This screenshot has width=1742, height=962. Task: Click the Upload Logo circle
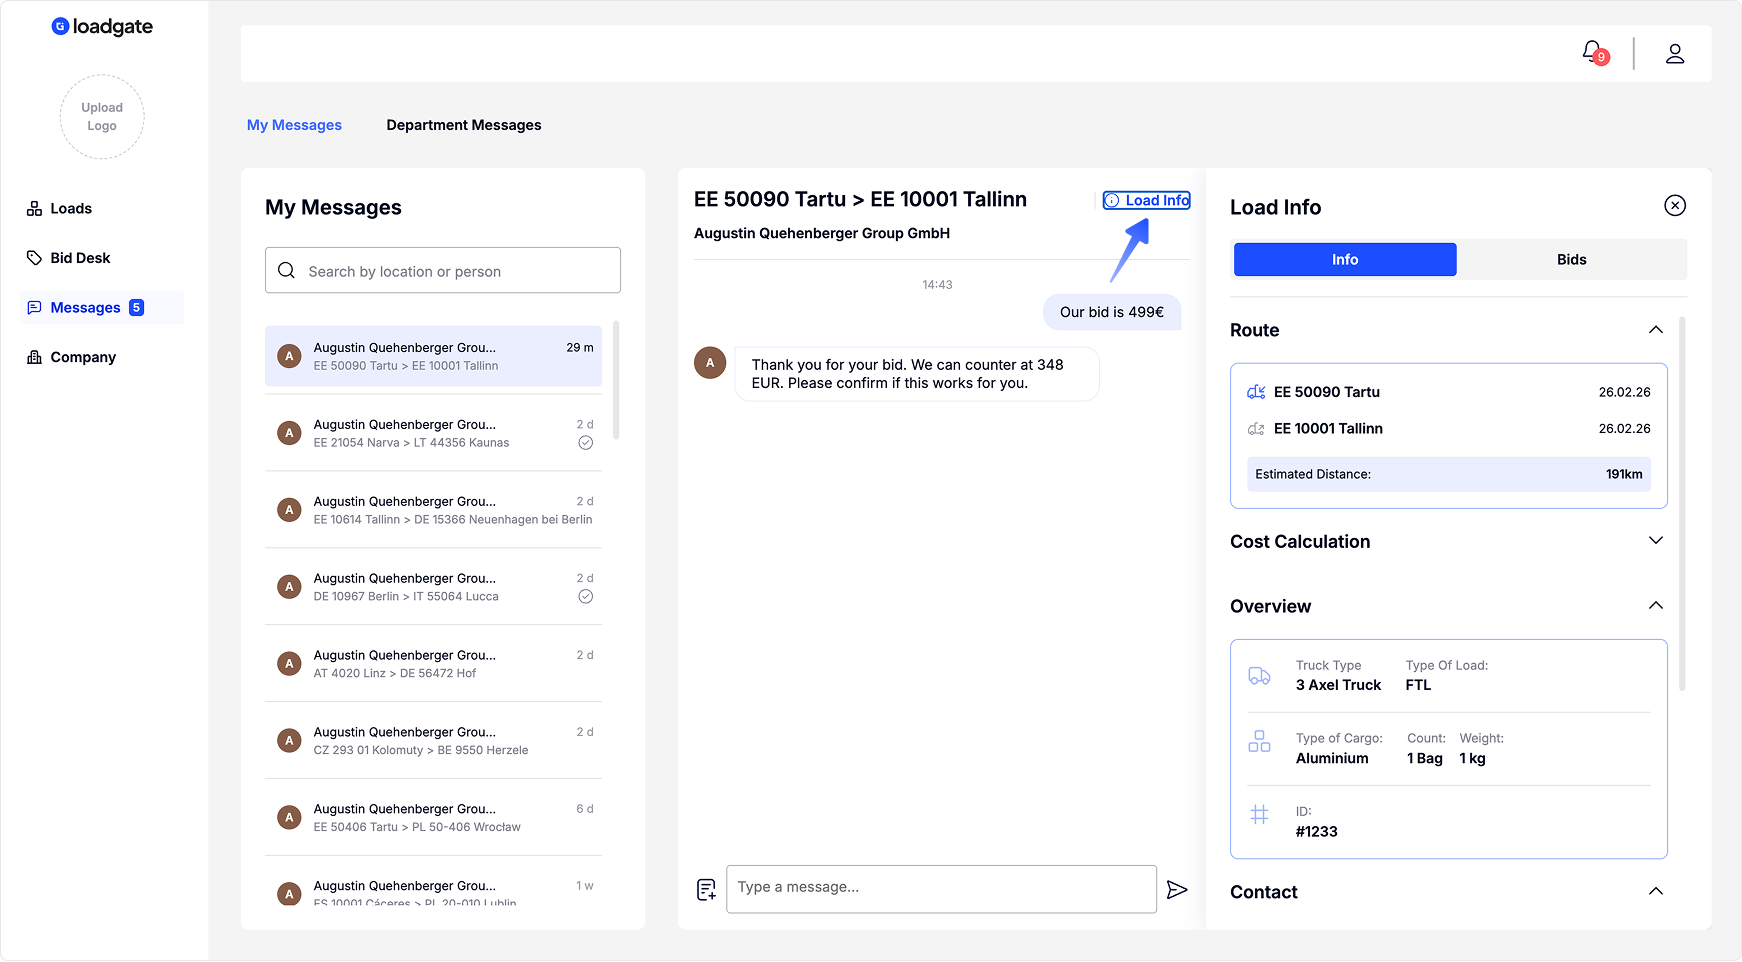[102, 117]
